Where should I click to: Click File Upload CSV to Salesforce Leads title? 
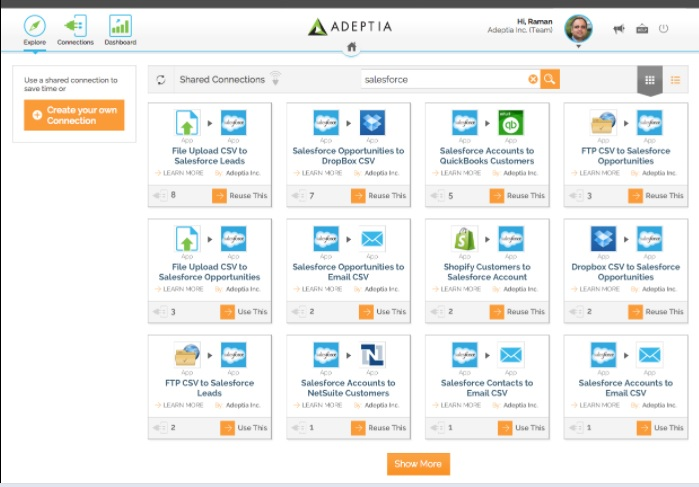click(210, 156)
